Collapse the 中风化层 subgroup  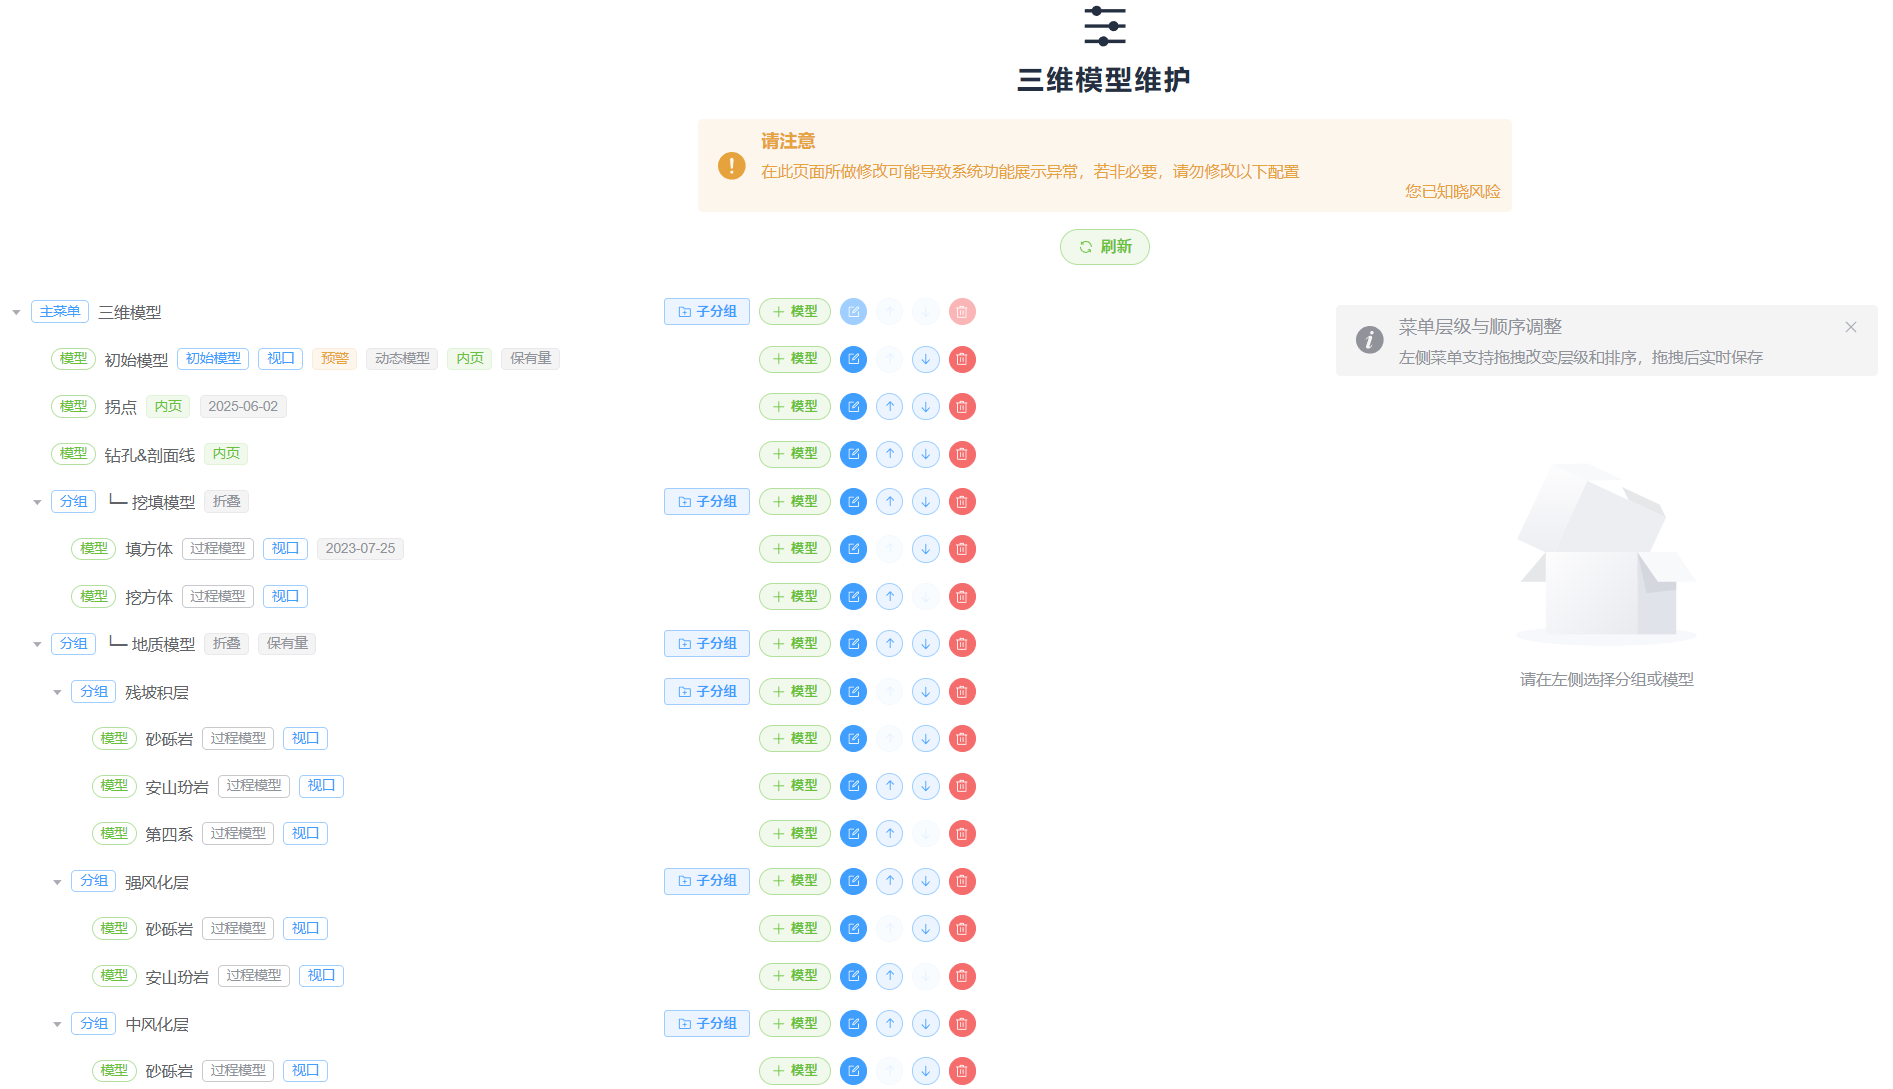[57, 1024]
